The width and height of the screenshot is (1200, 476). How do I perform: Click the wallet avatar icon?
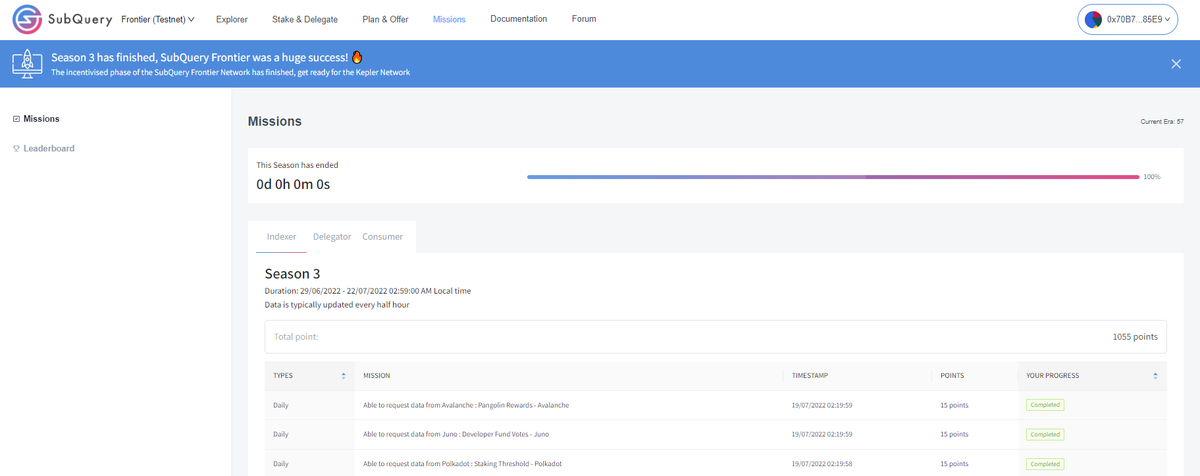1094,20
